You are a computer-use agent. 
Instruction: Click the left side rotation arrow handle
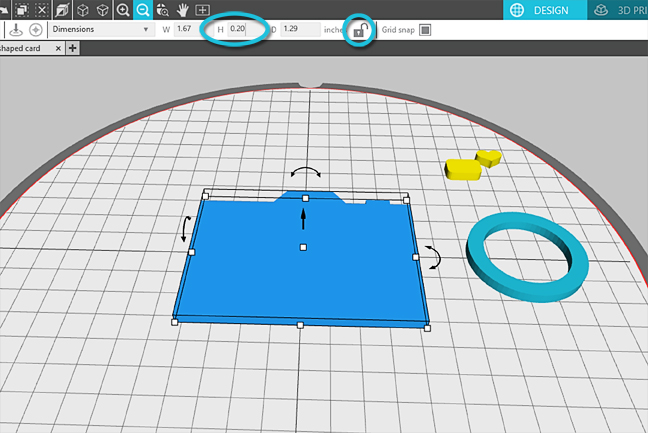(186, 229)
